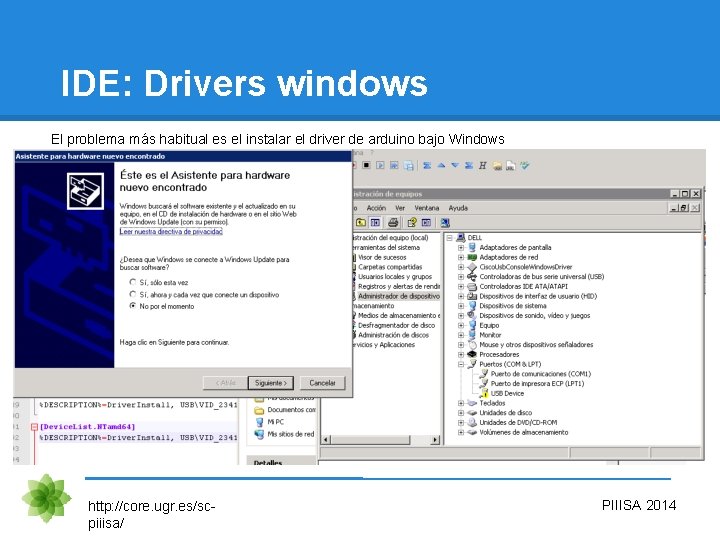Select 'Visor de sucesos' in left tree
This screenshot has height=540, width=720.
pyautogui.click(x=382, y=257)
